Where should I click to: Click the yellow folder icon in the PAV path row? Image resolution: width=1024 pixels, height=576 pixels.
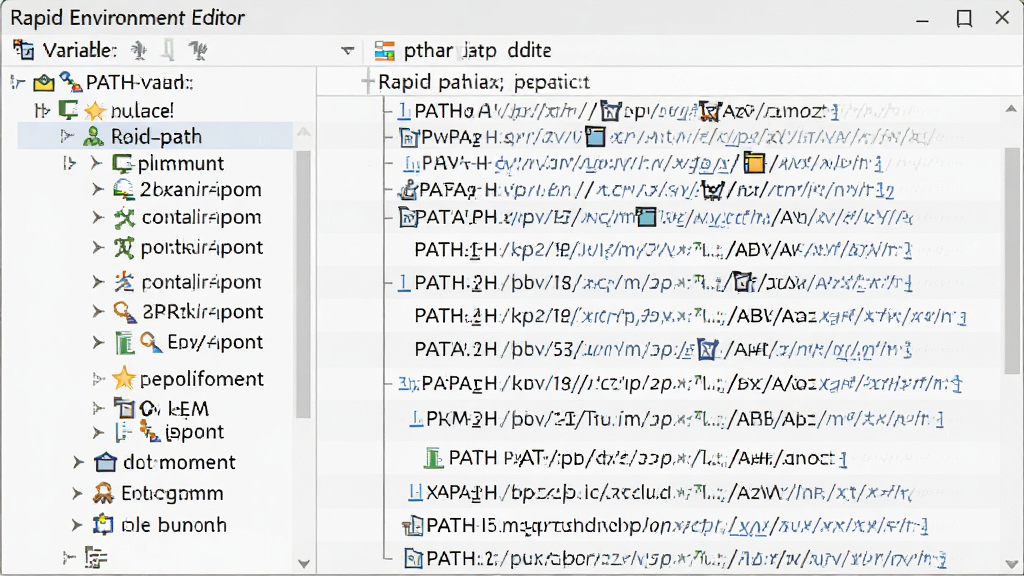click(x=754, y=162)
